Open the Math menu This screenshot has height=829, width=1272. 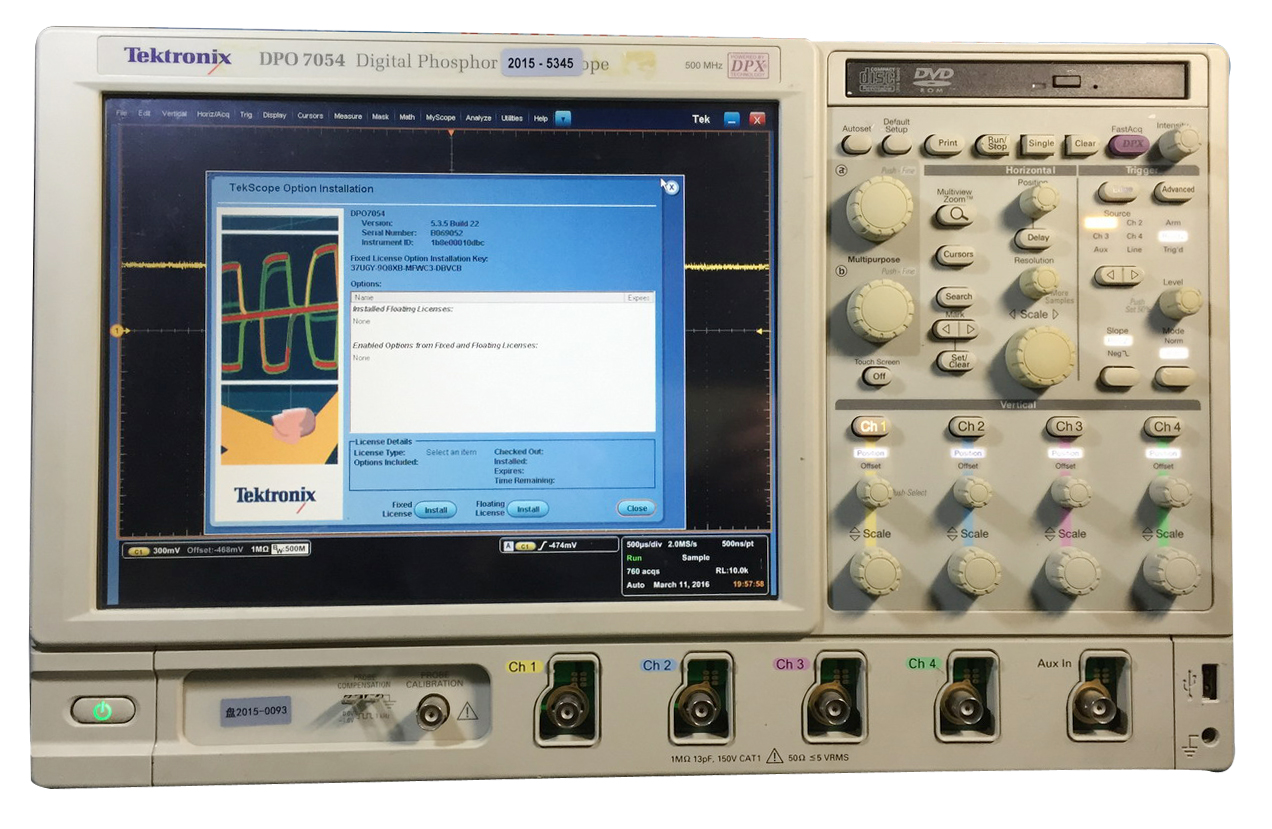[x=407, y=117]
